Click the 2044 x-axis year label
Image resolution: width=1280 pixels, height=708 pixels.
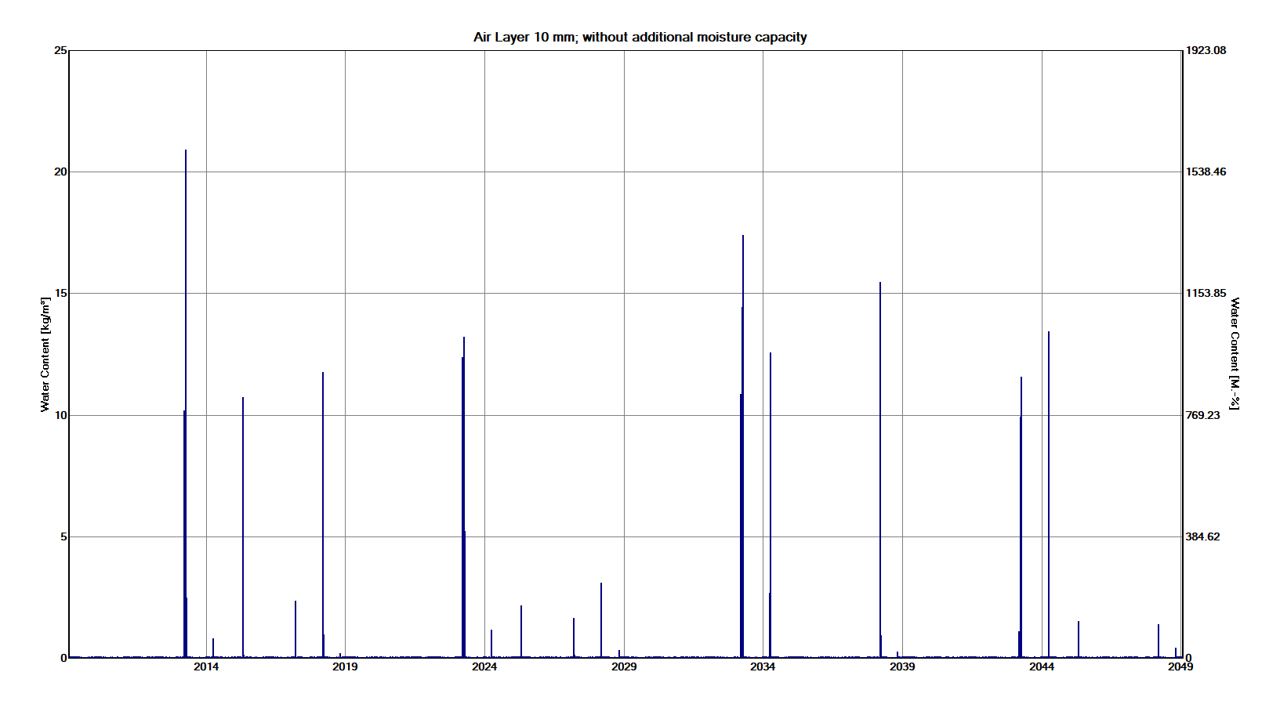click(x=1041, y=667)
